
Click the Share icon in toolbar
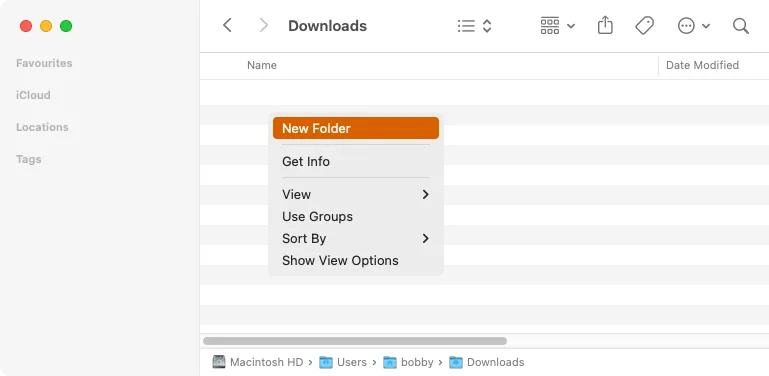coord(605,25)
